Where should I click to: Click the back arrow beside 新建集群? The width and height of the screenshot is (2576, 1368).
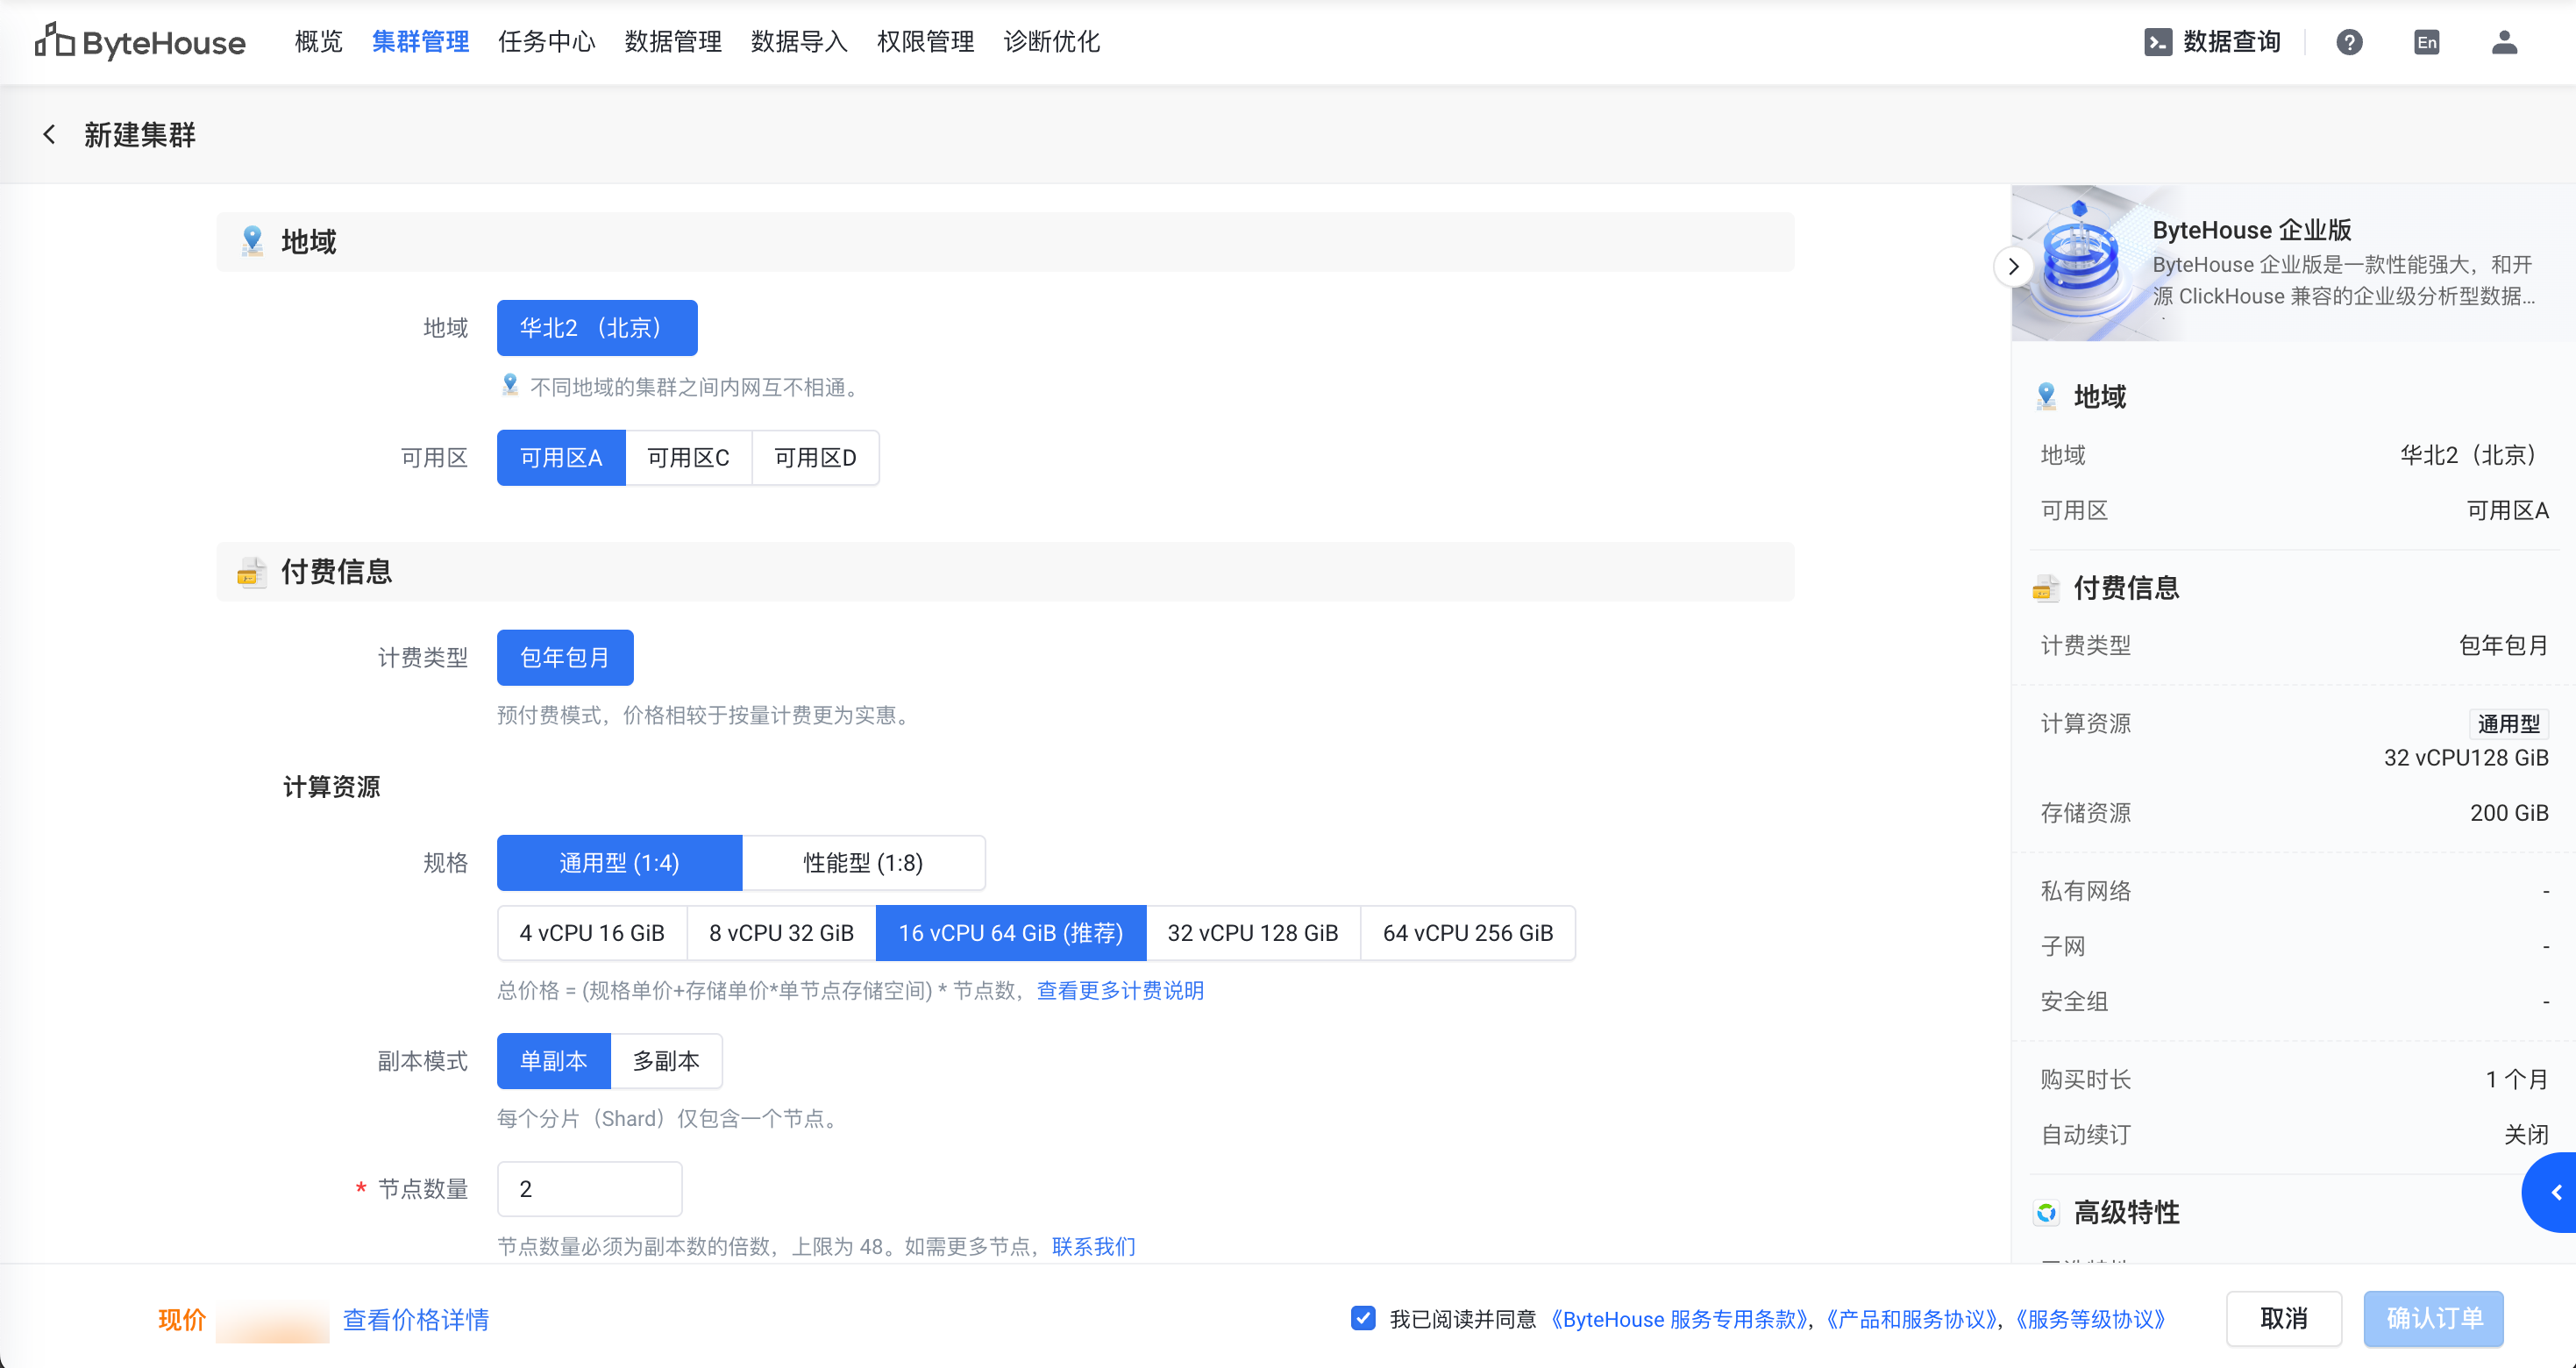click(49, 134)
